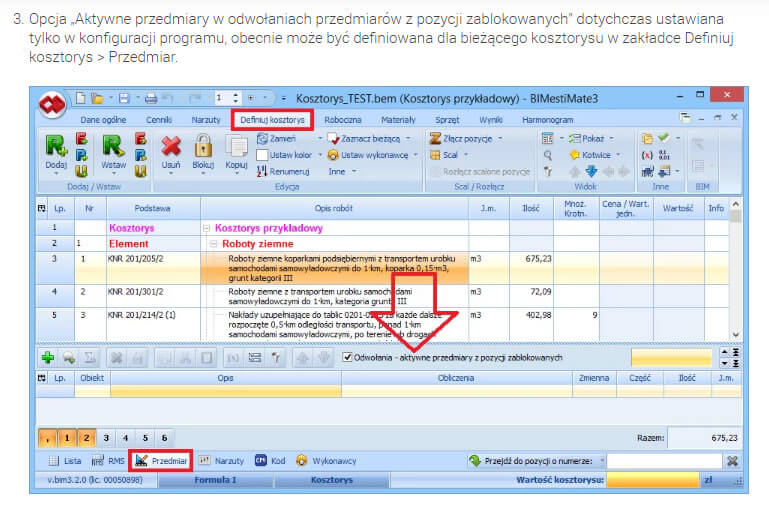The width and height of the screenshot is (769, 513).
Task: Click the green checkmark icon in Inne group
Action: (x=664, y=137)
